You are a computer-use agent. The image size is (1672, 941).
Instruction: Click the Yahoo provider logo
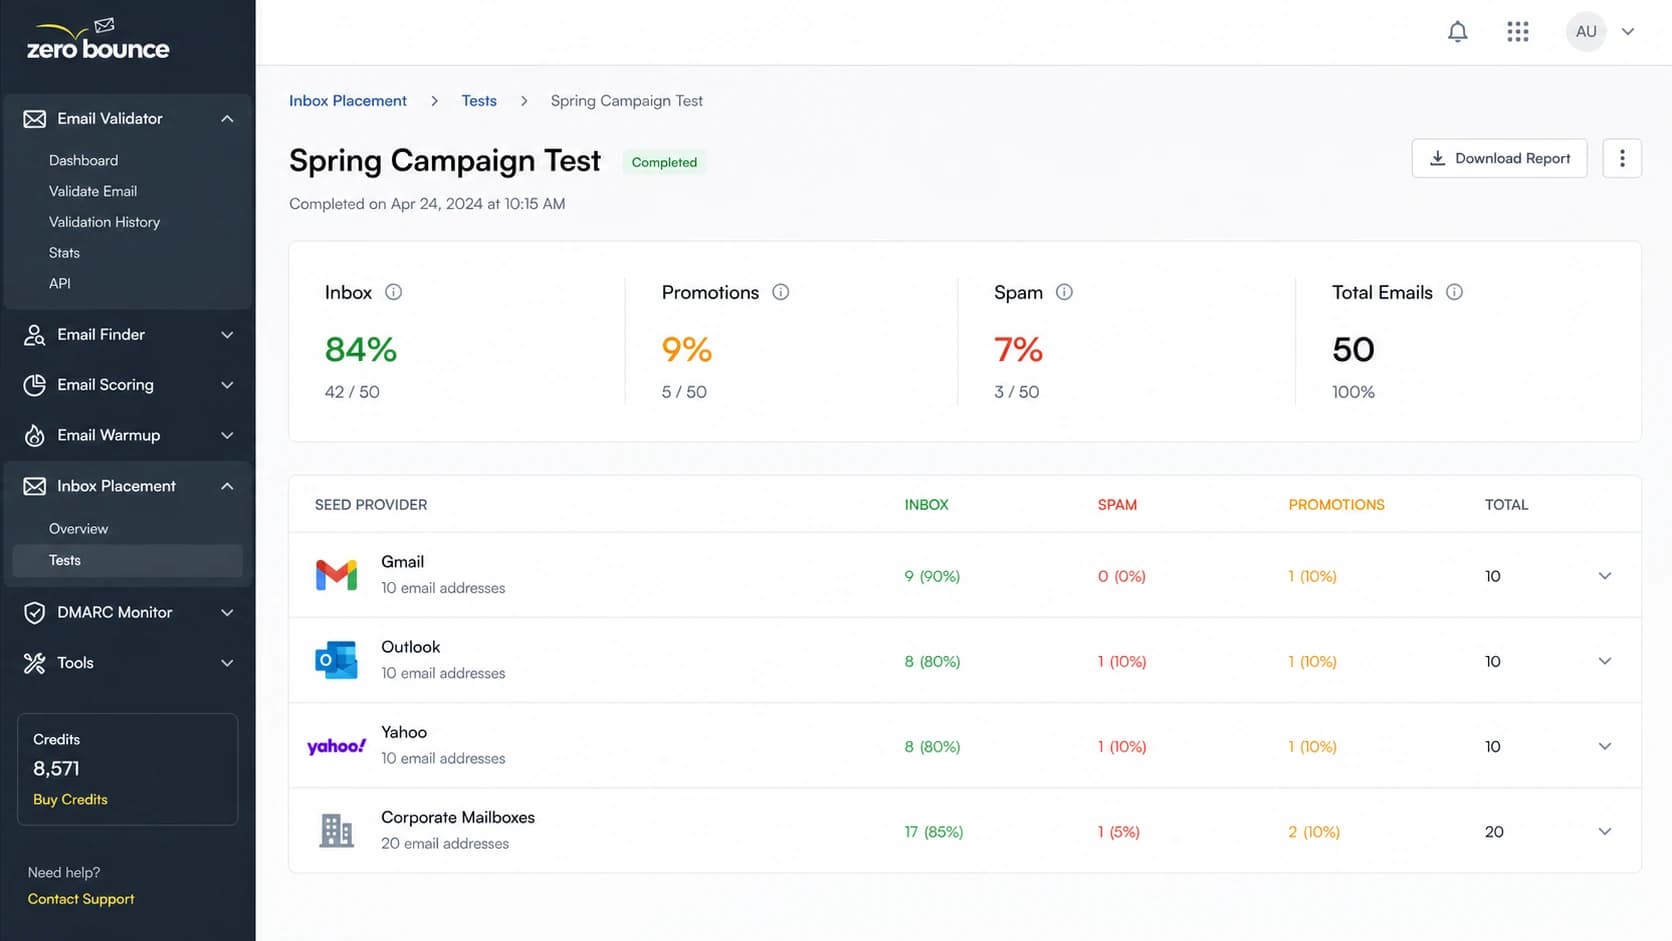[x=336, y=746]
